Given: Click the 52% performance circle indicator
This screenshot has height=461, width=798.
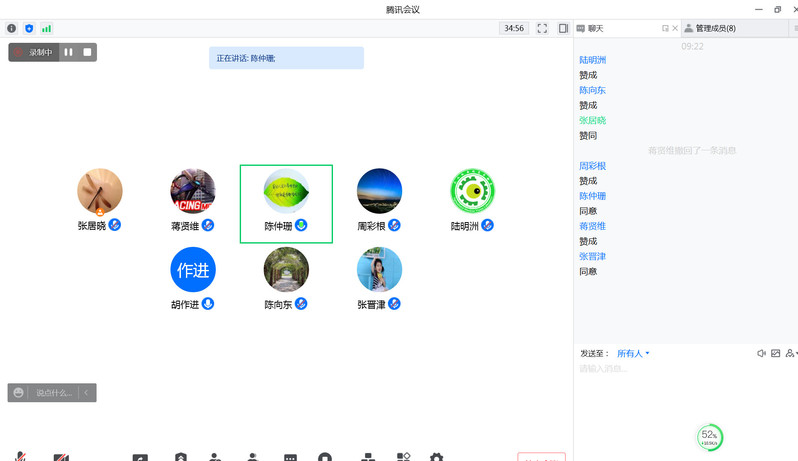Looking at the screenshot, I should (x=709, y=436).
